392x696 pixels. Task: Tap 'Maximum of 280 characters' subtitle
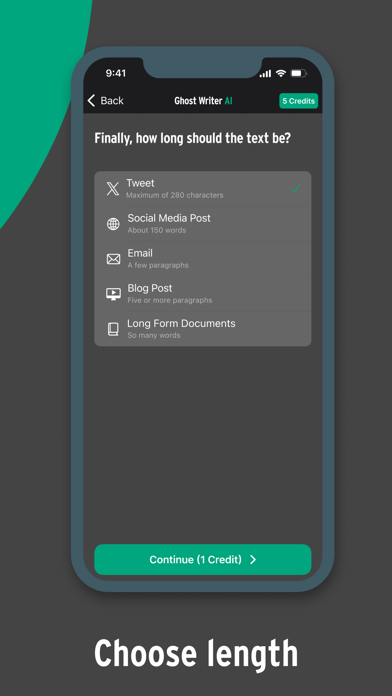point(174,195)
